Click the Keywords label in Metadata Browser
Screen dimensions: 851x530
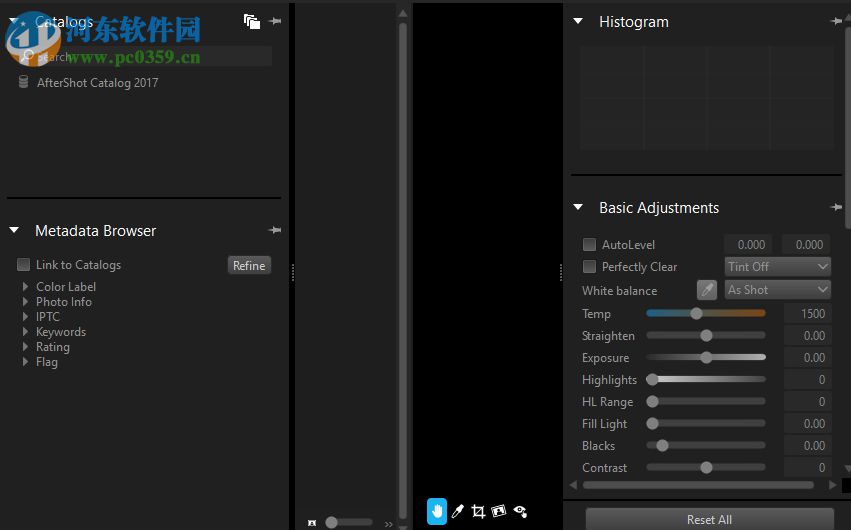61,331
